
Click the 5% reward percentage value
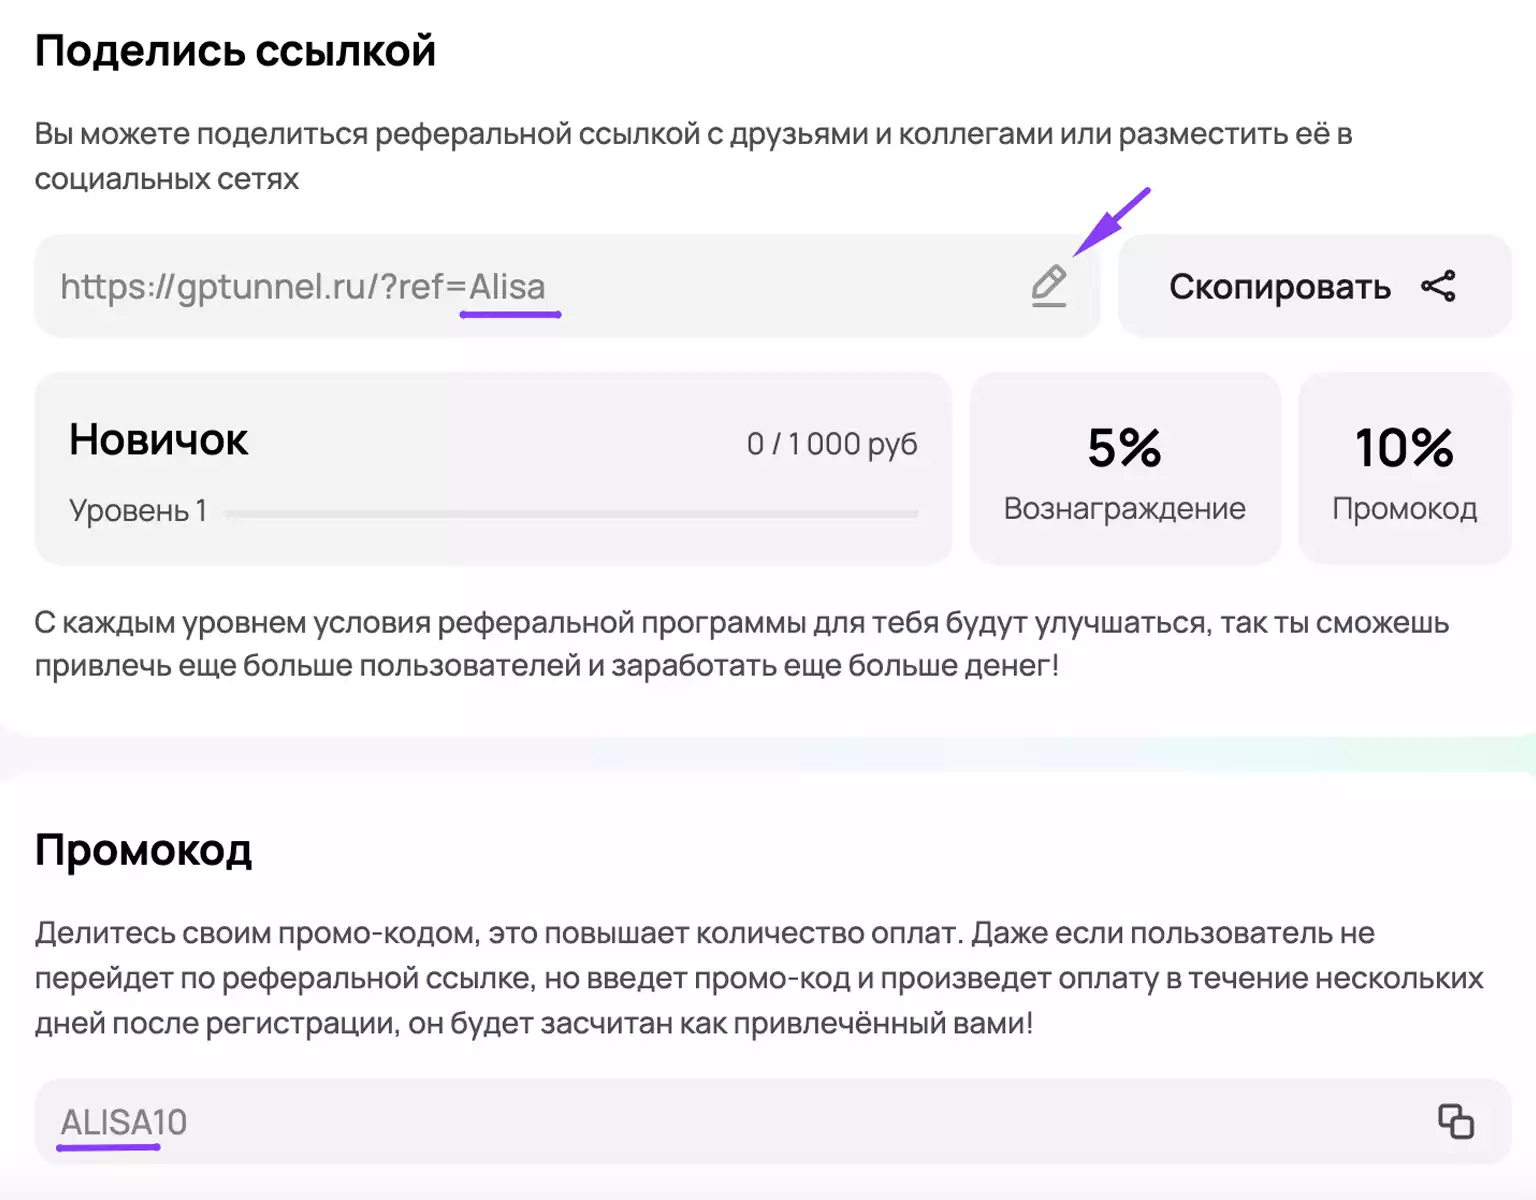pos(1125,447)
